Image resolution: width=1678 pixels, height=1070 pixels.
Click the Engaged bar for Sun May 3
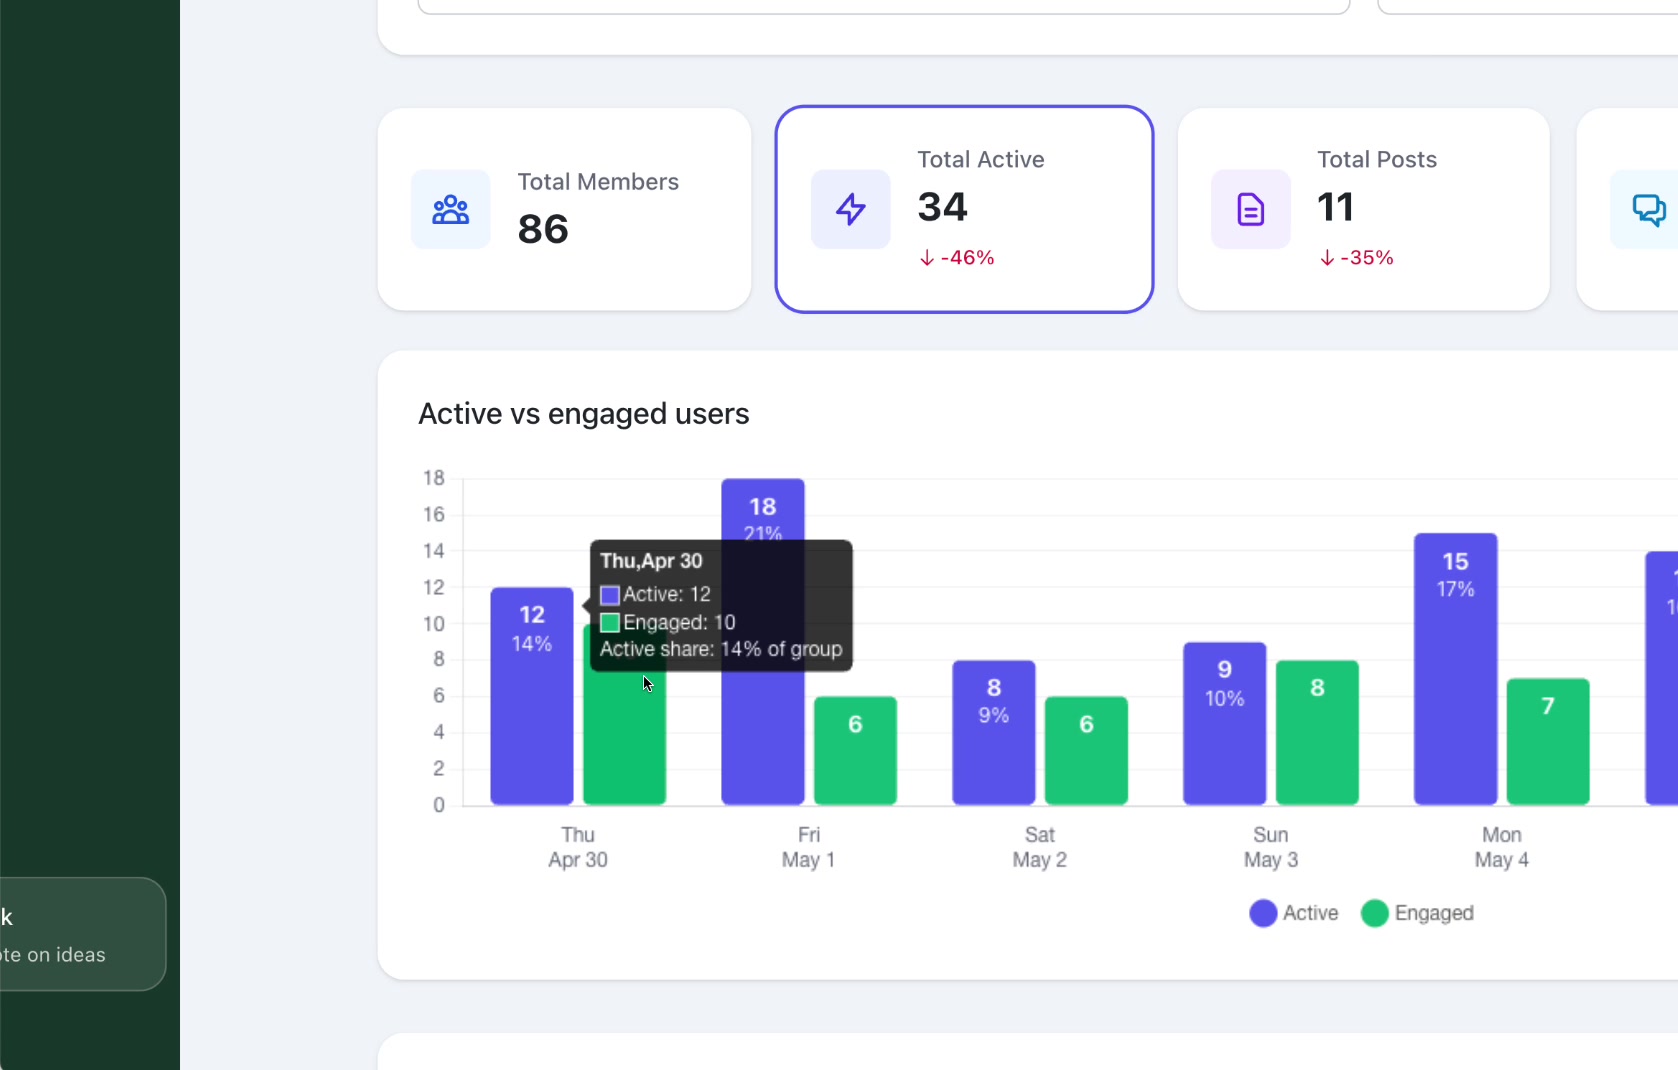pos(1317,733)
